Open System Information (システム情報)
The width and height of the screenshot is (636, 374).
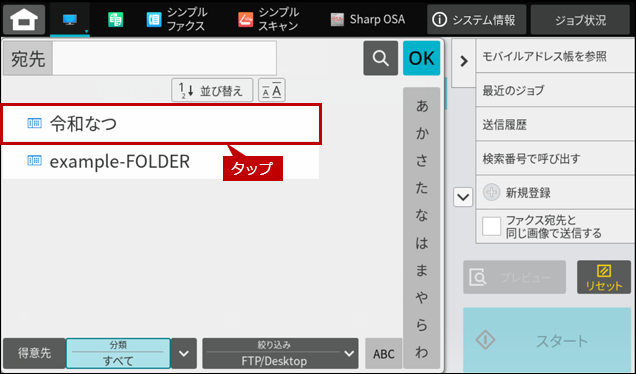(477, 19)
